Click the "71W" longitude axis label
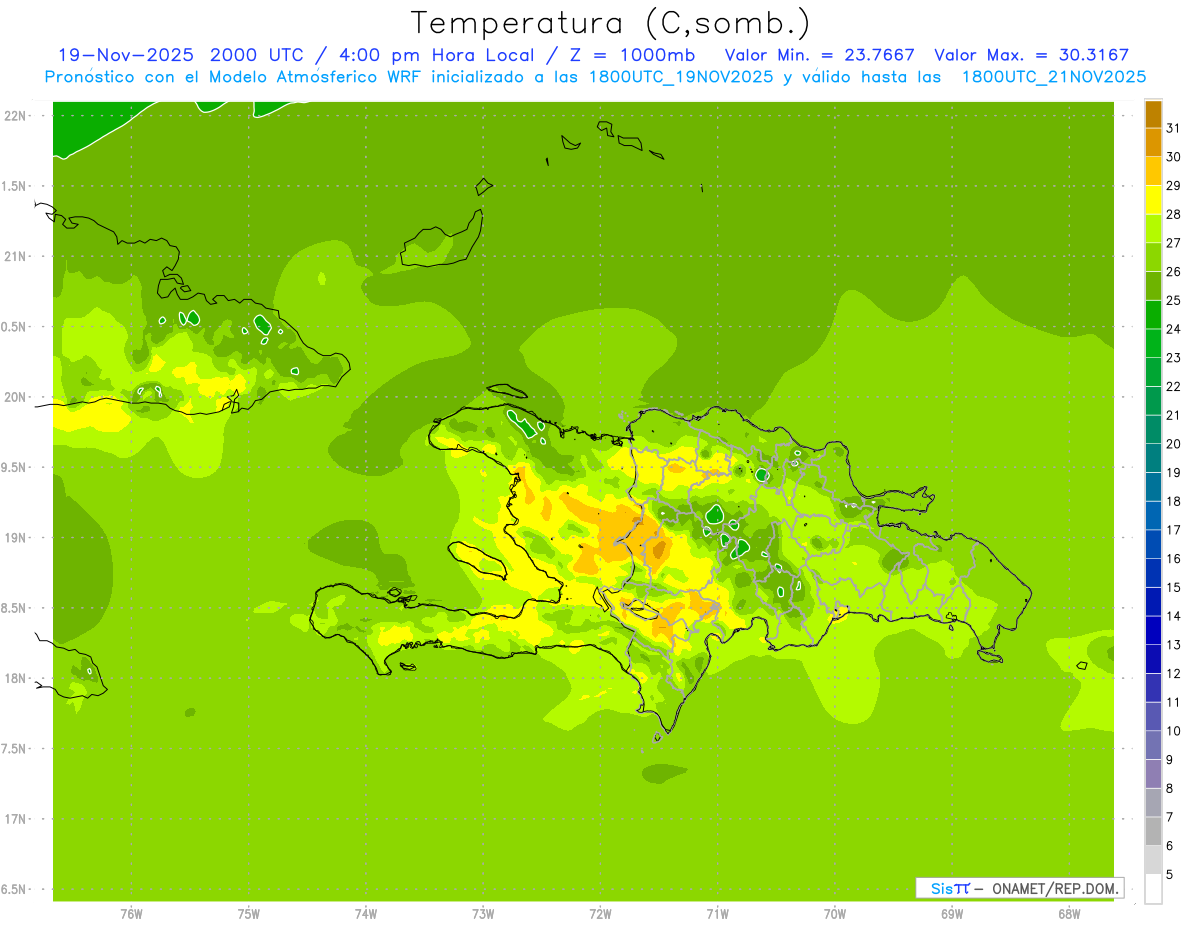 pos(717,914)
